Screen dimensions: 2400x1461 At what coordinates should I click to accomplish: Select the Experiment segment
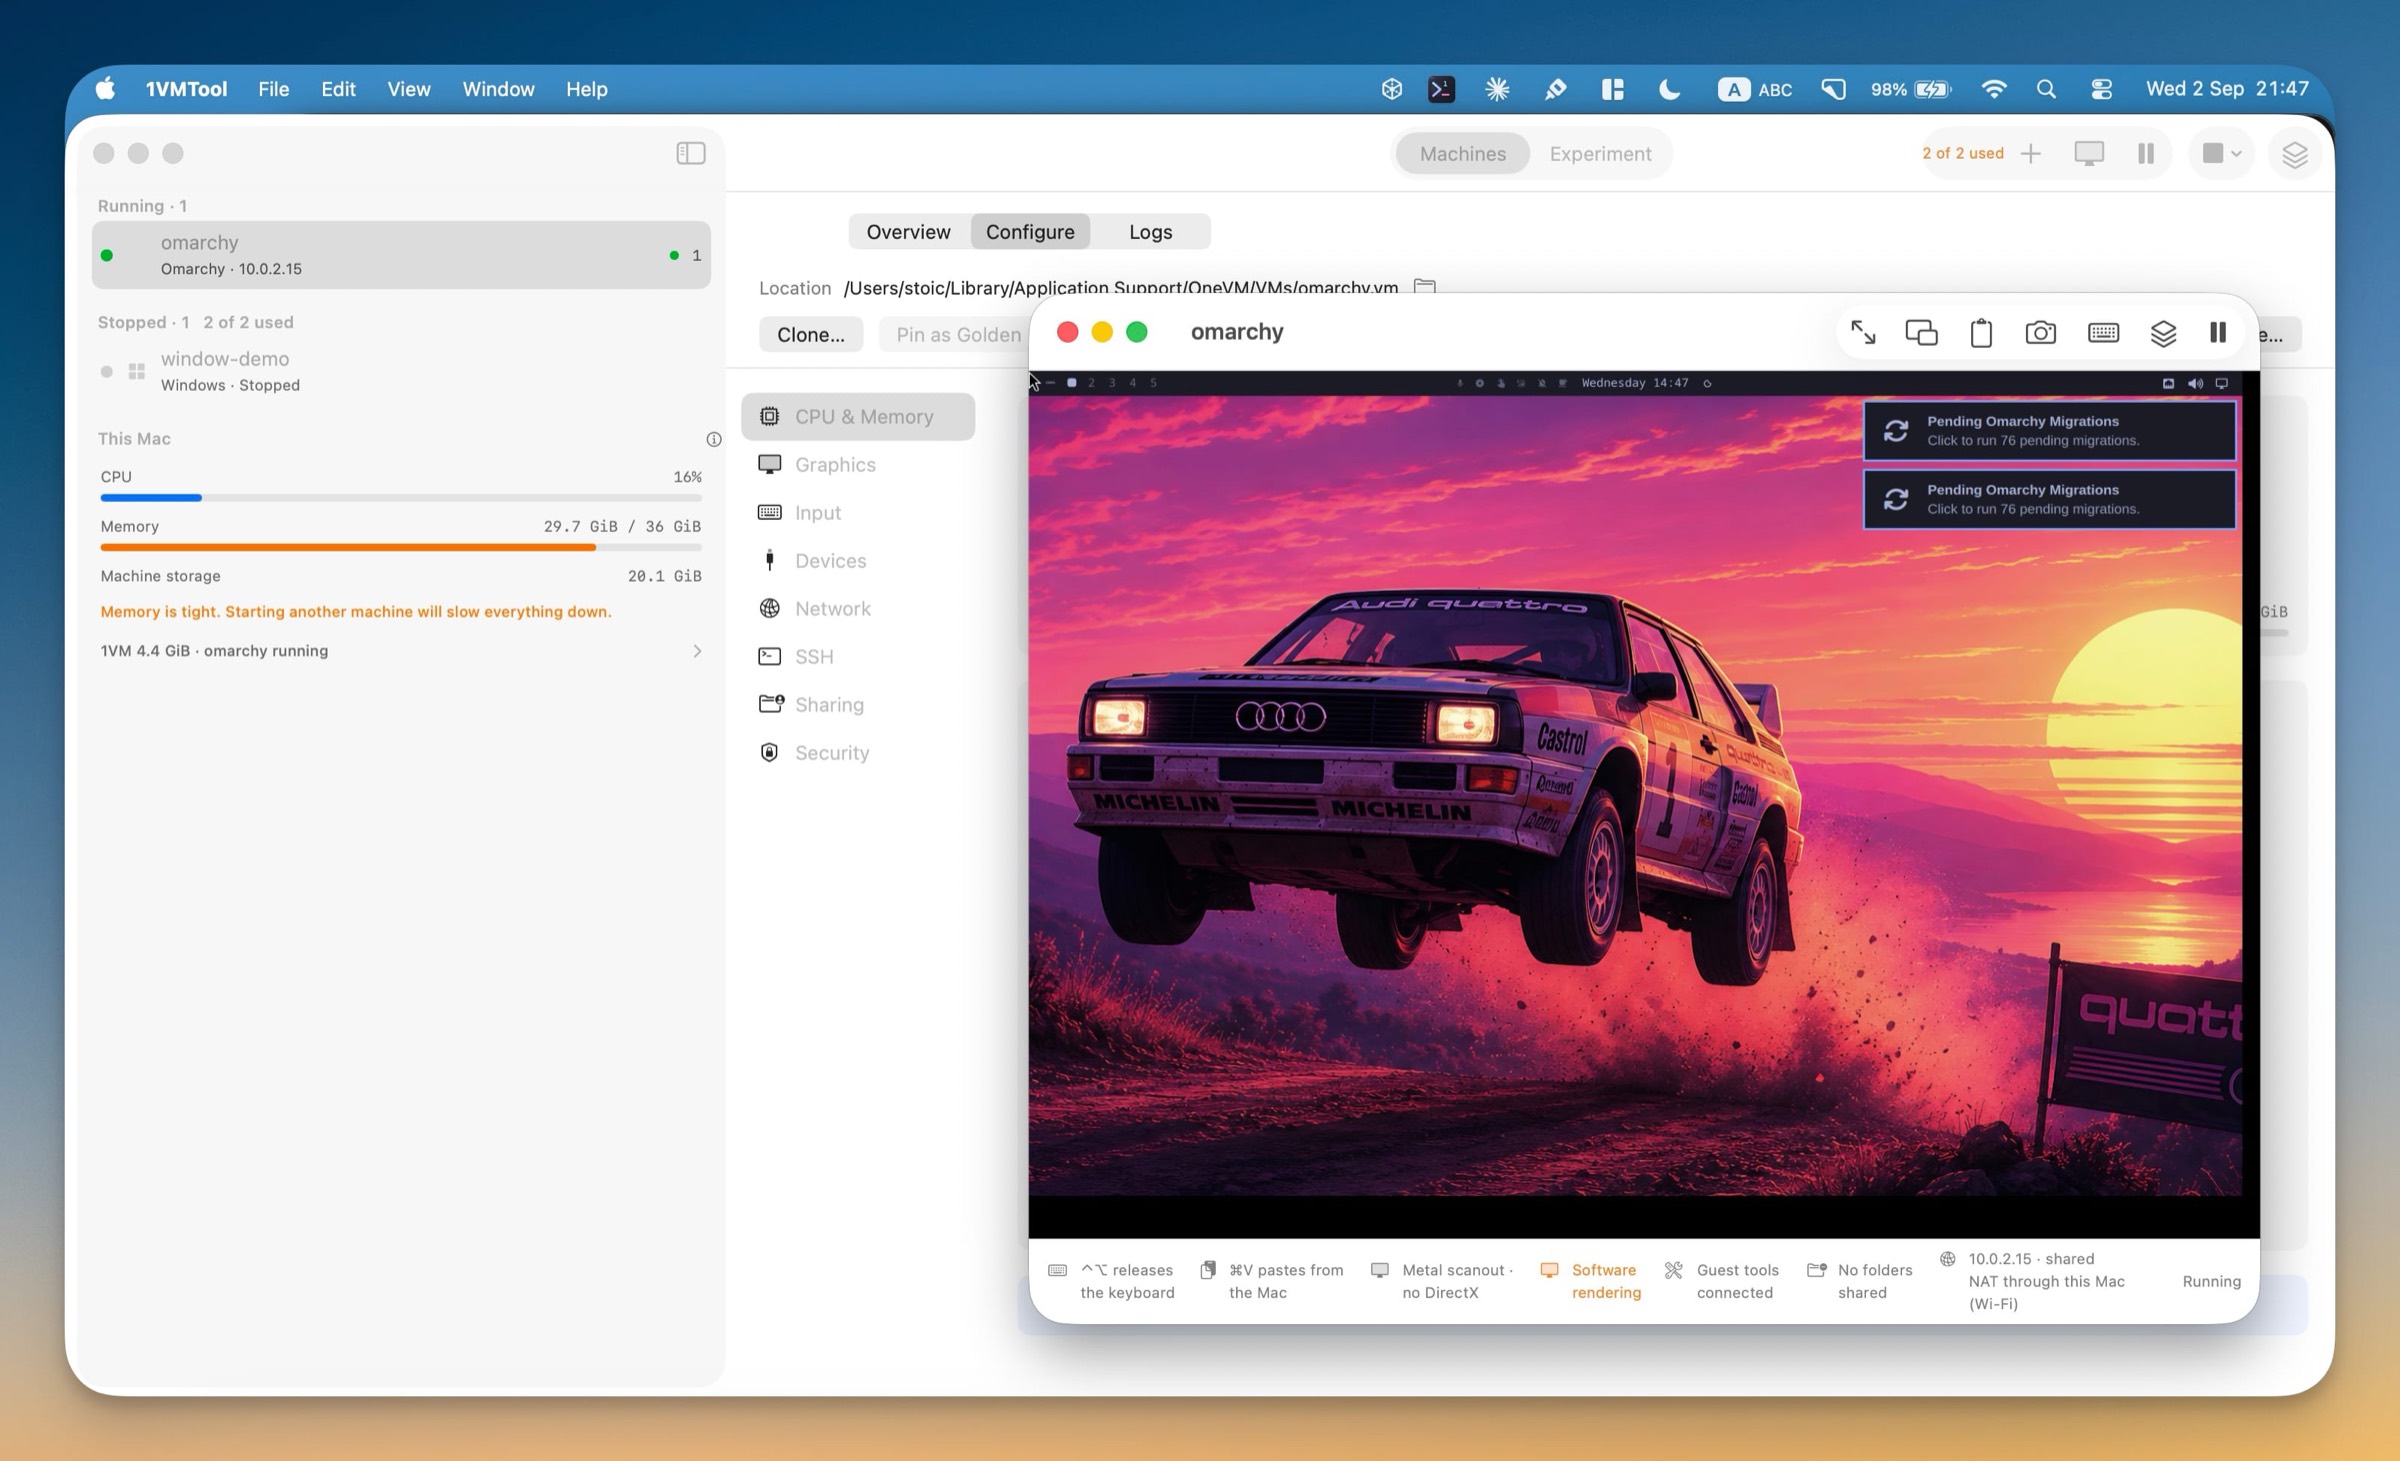(1600, 153)
